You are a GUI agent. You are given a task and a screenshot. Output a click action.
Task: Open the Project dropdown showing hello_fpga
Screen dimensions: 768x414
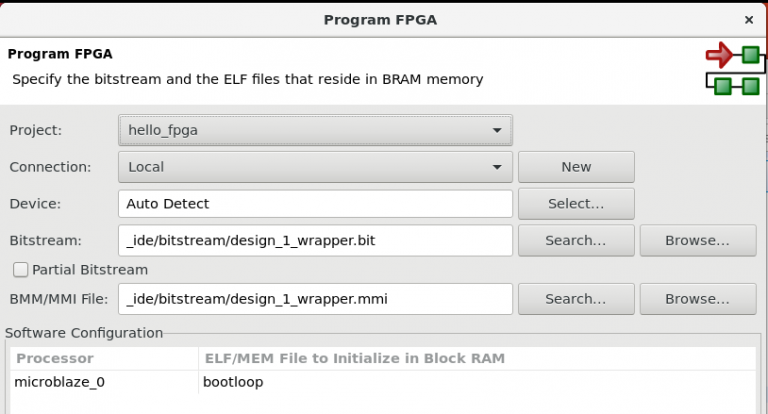(315, 130)
